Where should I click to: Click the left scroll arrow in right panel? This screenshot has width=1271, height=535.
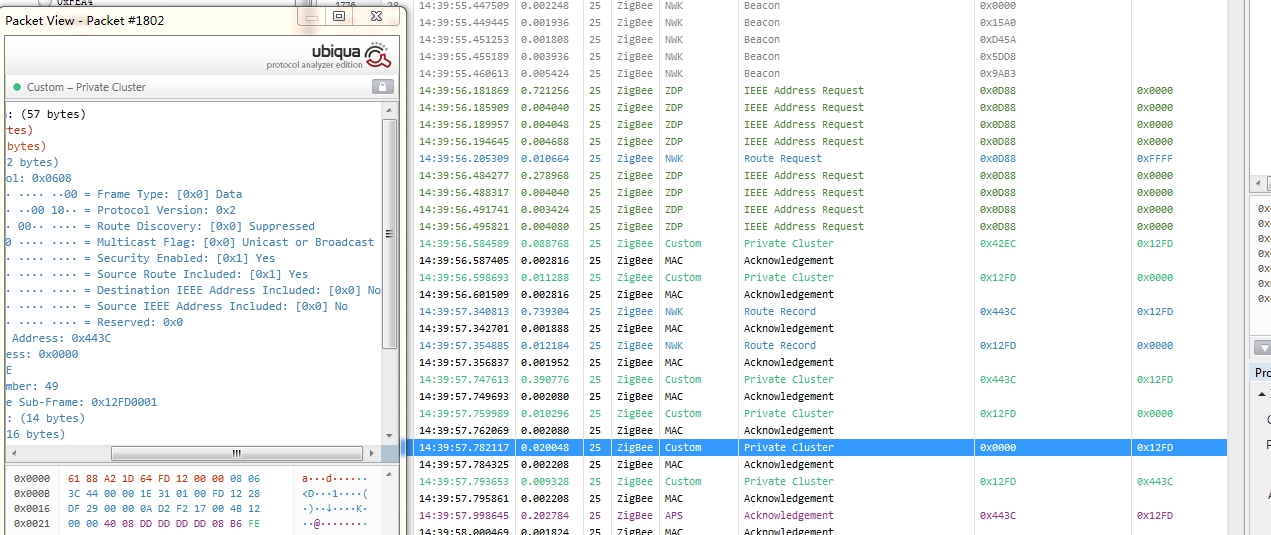[1258, 184]
